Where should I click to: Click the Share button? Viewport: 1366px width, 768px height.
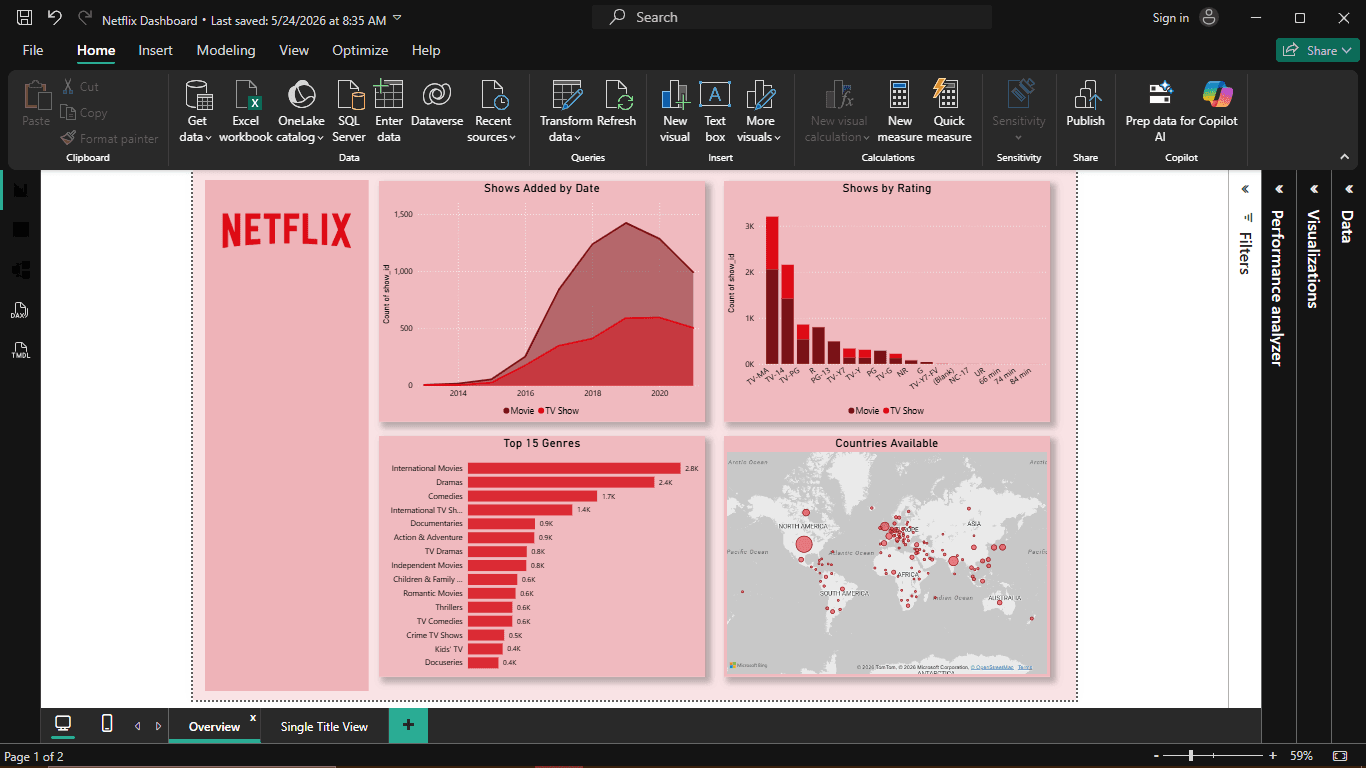[x=1317, y=50]
